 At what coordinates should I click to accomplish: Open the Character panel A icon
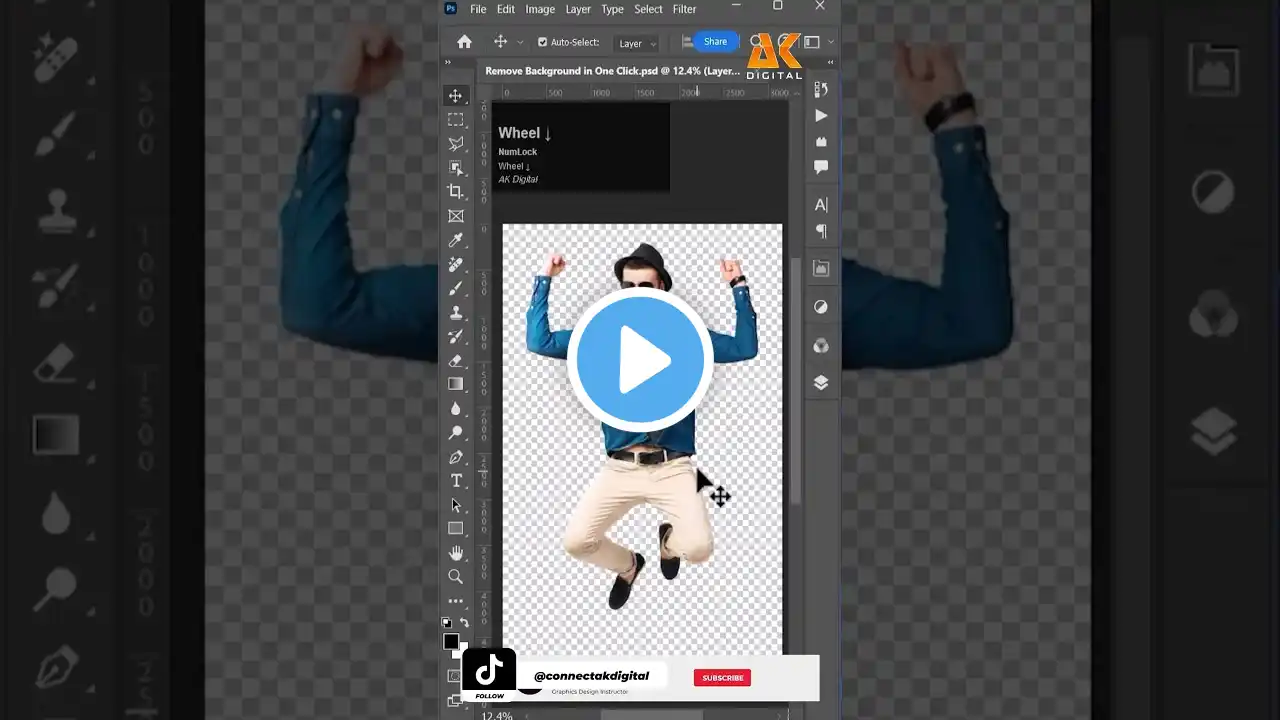(821, 205)
